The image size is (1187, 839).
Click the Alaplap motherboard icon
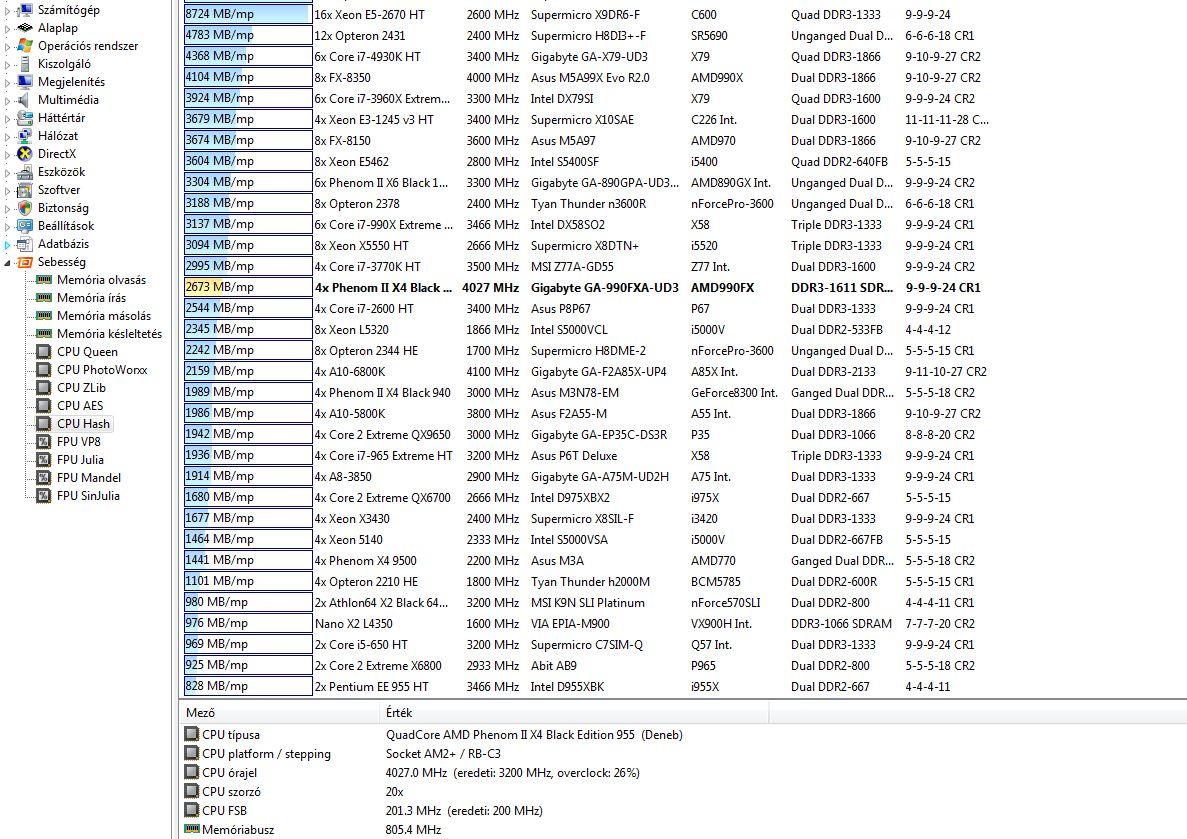pos(25,28)
